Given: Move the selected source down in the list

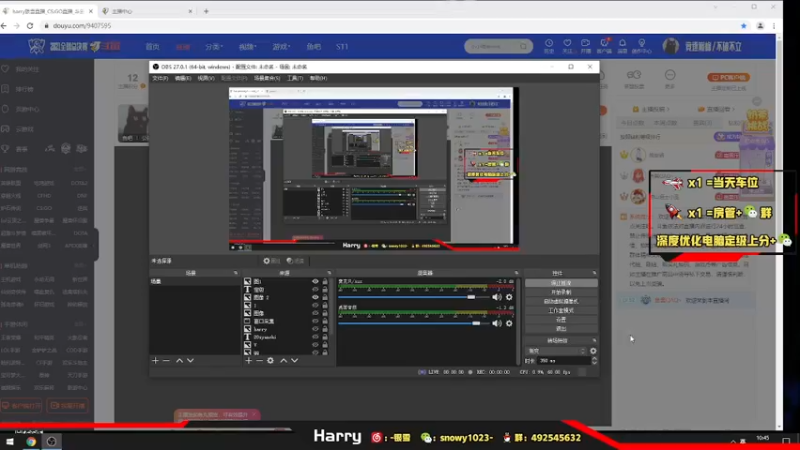Looking at the screenshot, I should pyautogui.click(x=294, y=361).
